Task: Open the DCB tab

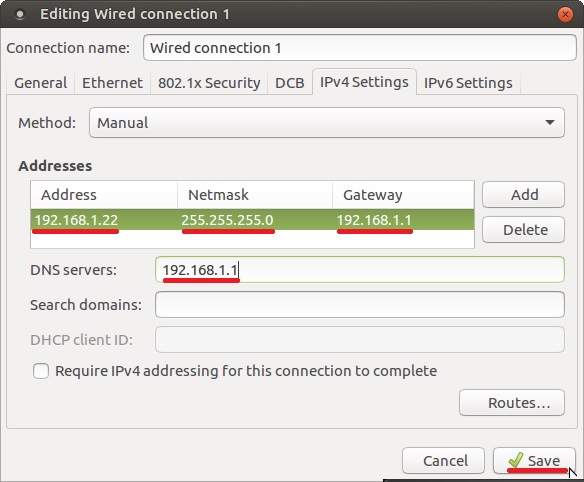Action: click(289, 83)
